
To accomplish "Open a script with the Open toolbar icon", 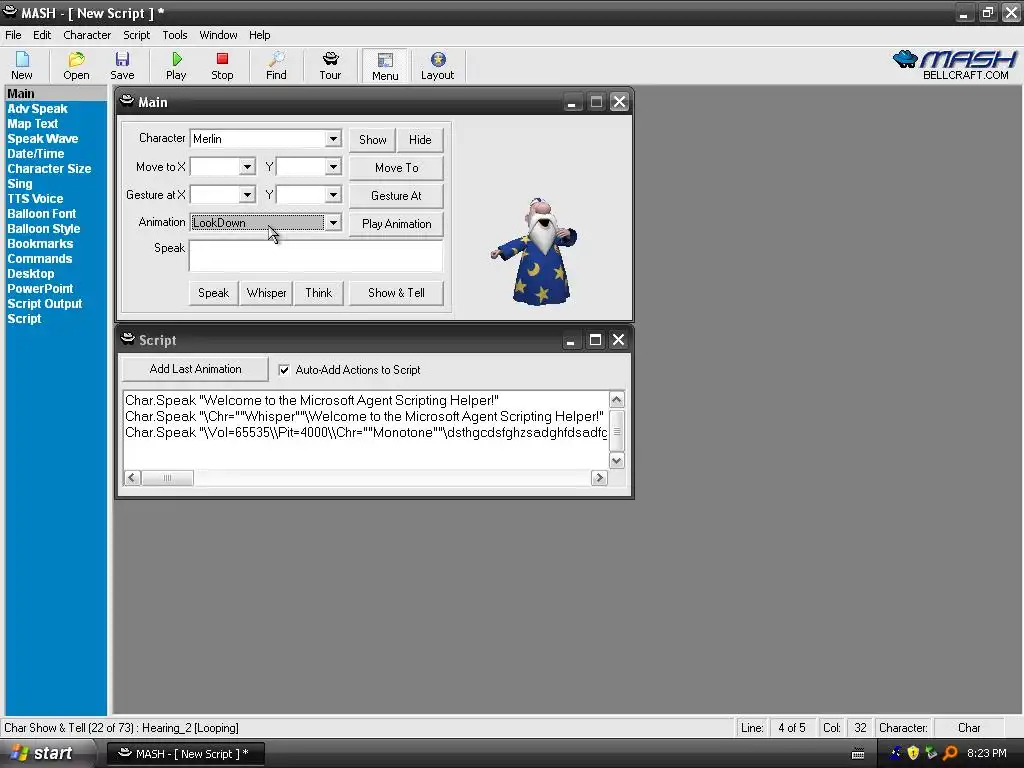I will [76, 65].
